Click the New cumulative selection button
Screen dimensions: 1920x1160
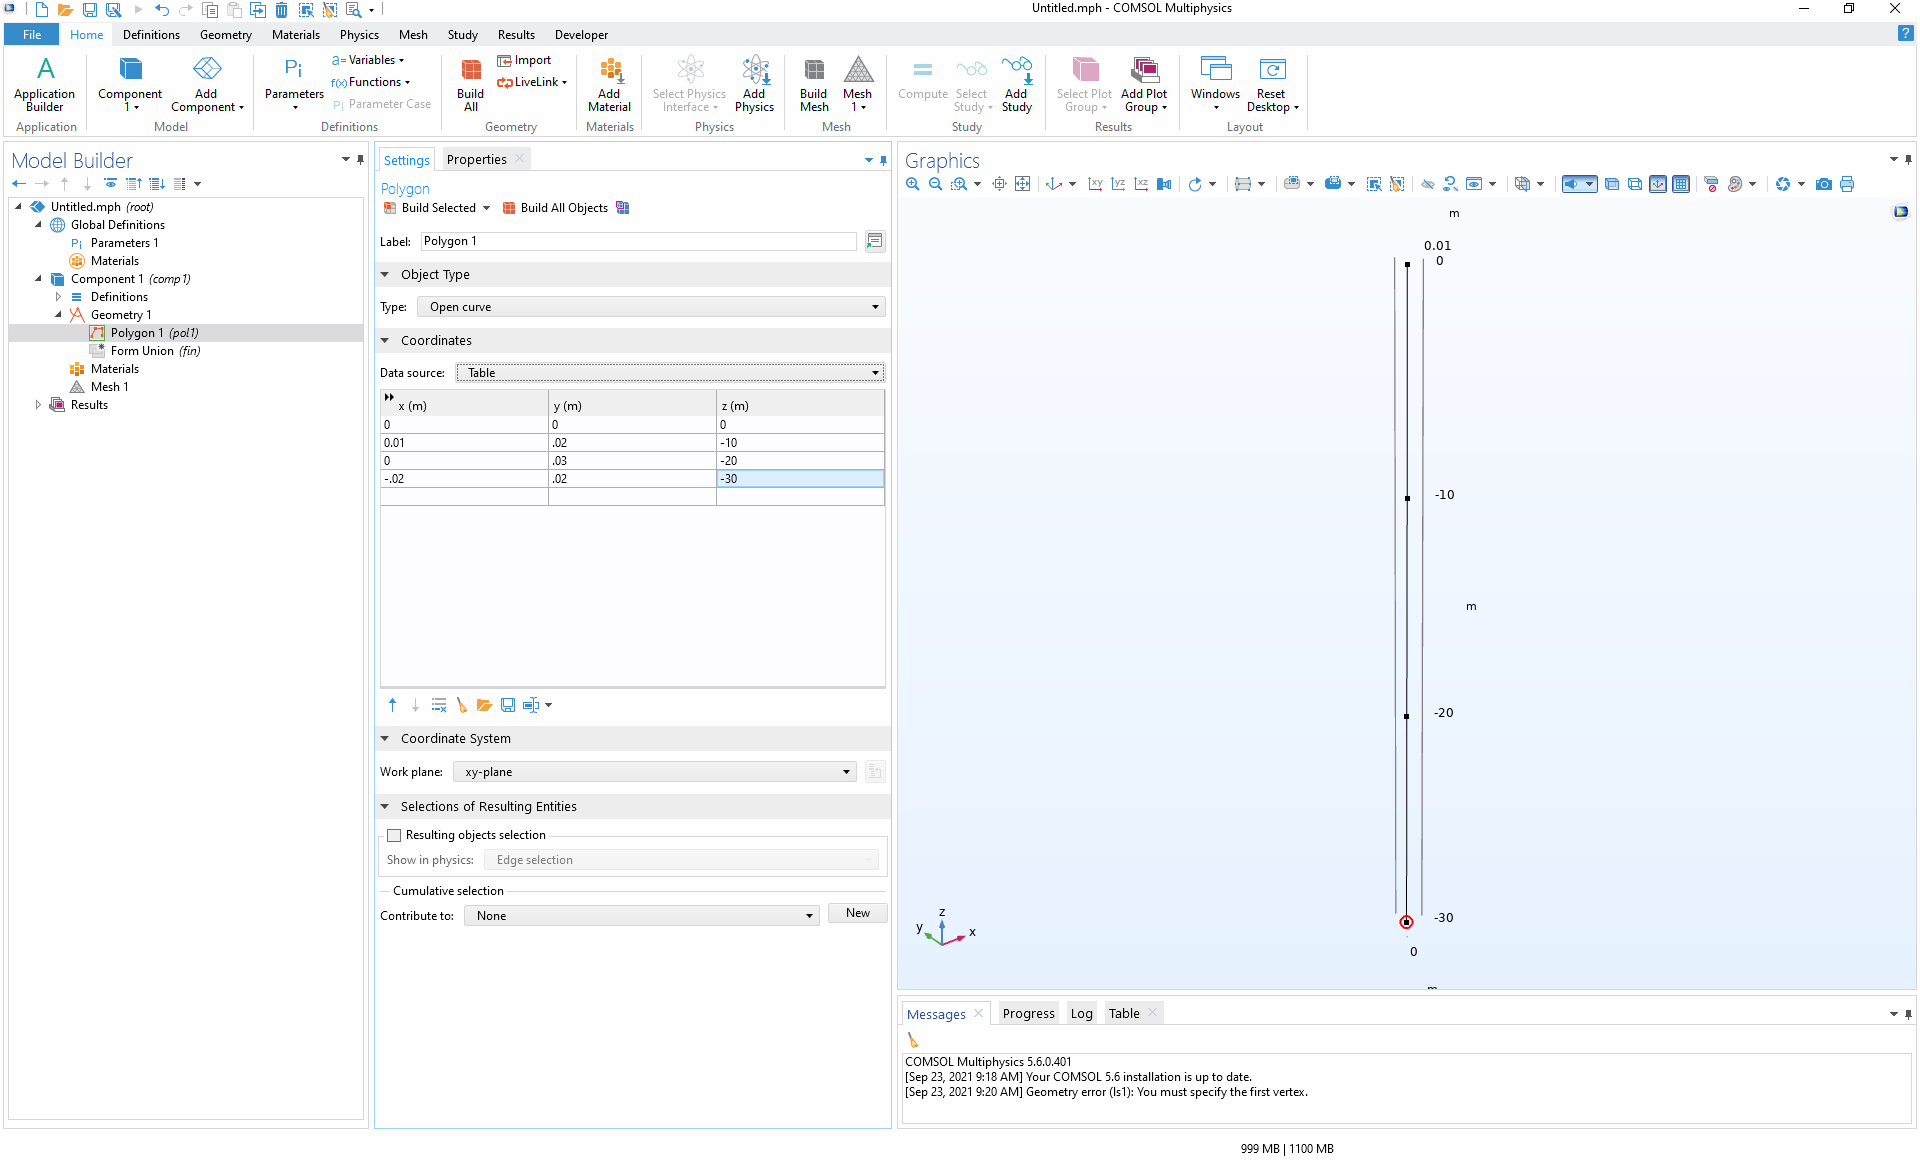tap(857, 913)
